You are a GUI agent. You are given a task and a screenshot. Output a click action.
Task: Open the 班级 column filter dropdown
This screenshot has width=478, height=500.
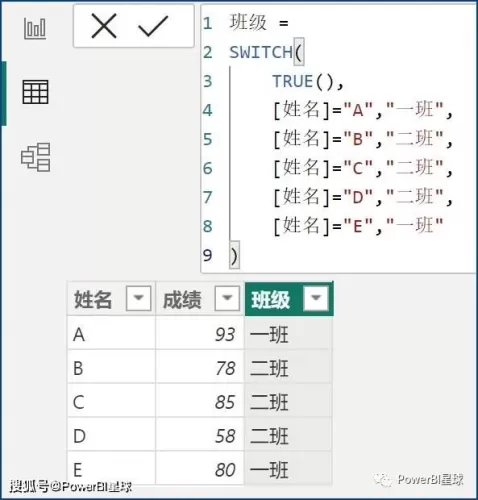point(316,298)
